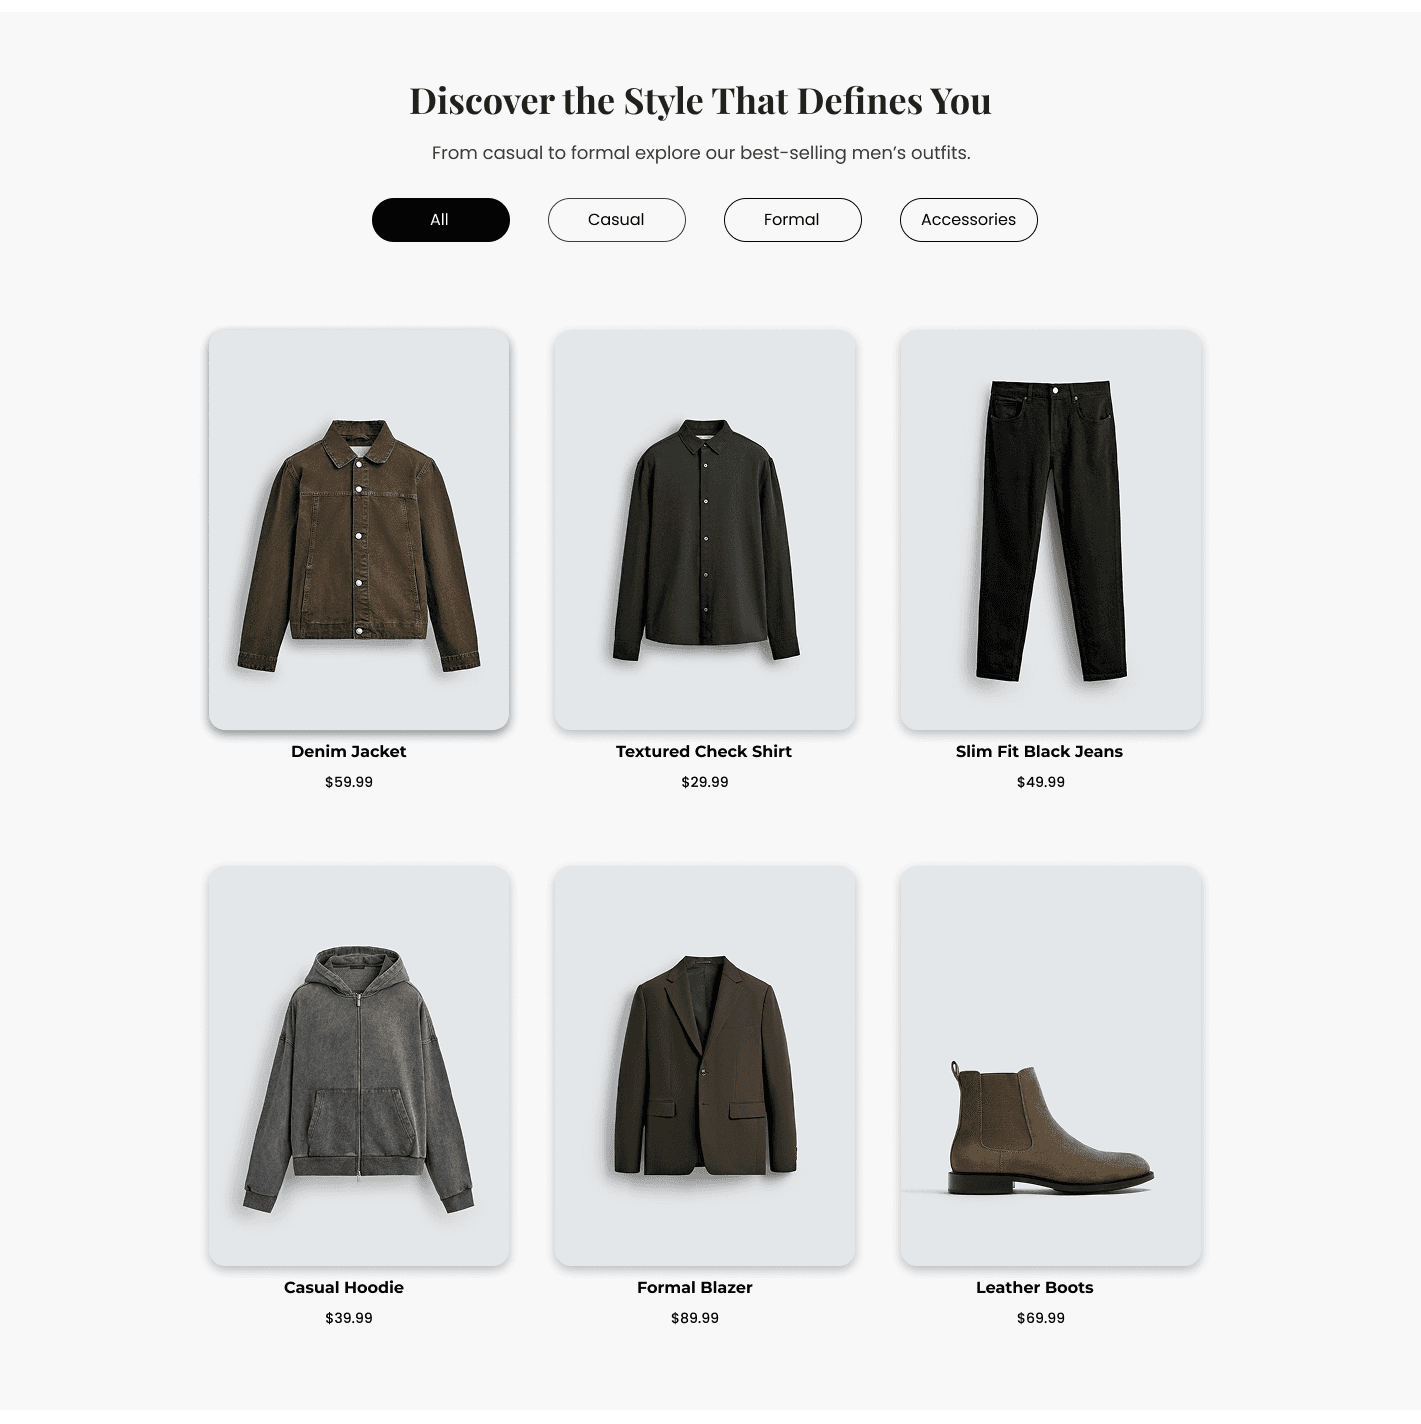Click the Textured Check Shirt title
Image resolution: width=1421 pixels, height=1424 pixels.
pos(704,751)
